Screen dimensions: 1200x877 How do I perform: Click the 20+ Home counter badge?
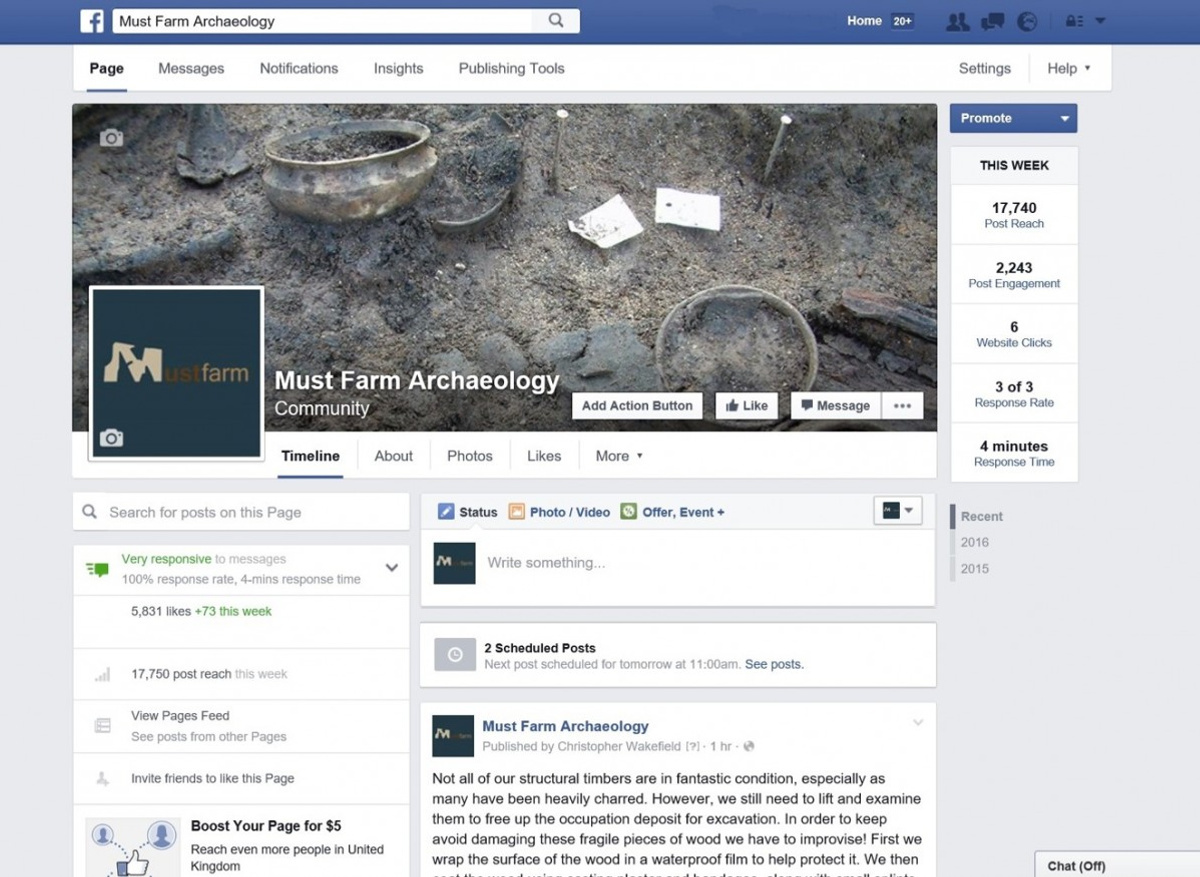(903, 21)
